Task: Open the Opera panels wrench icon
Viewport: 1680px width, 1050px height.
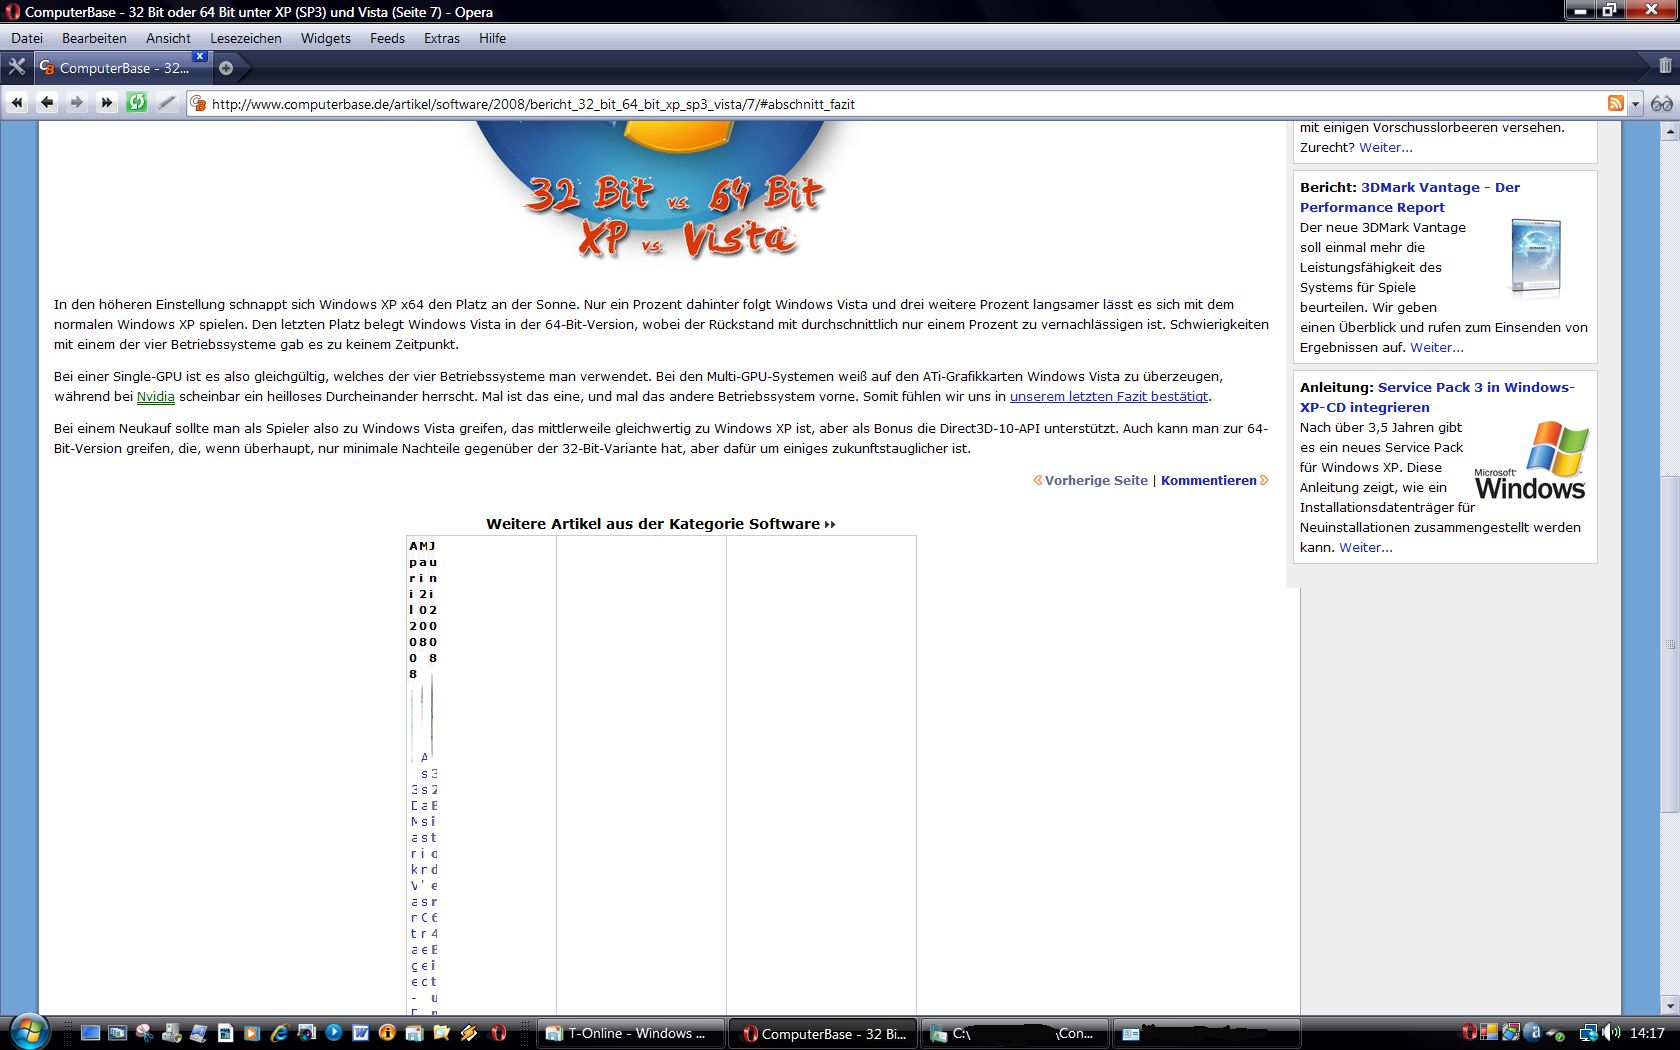Action: [16, 67]
